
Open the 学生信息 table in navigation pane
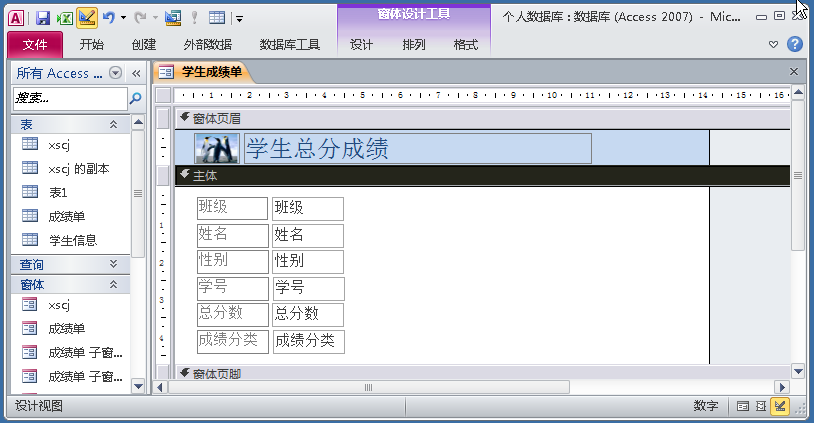(72, 240)
